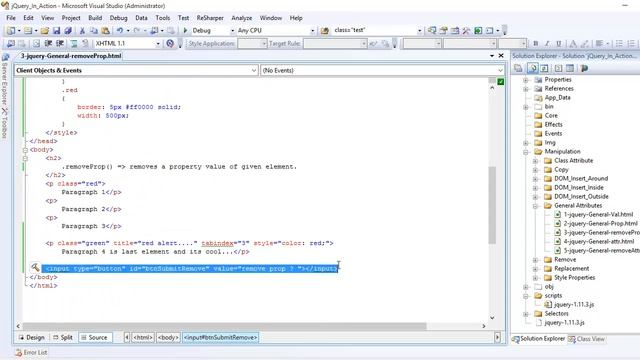This screenshot has width=640, height=360.
Task: Select the <body> tag navigator button
Action: [168, 338]
